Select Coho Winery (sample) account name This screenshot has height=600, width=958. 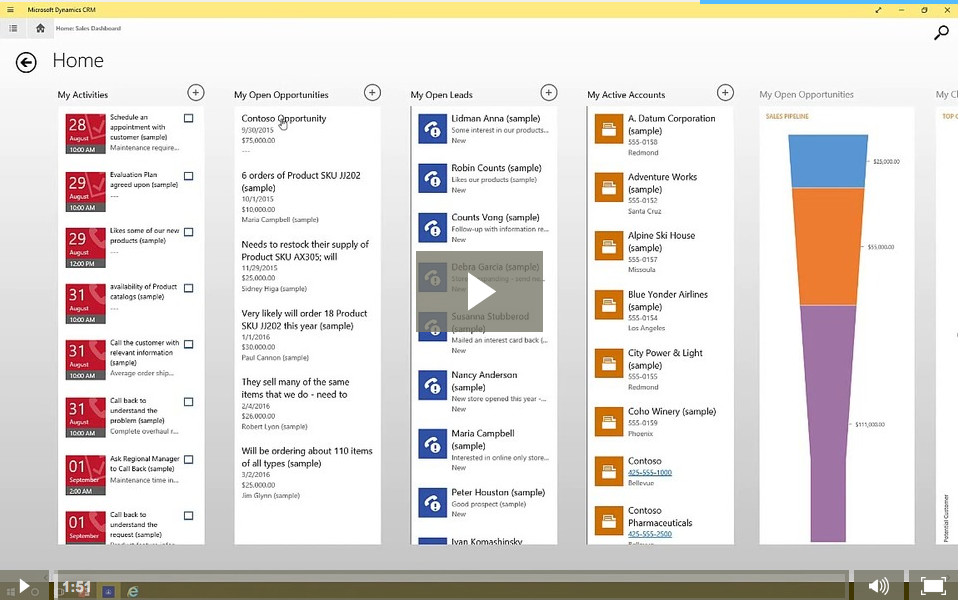click(672, 412)
